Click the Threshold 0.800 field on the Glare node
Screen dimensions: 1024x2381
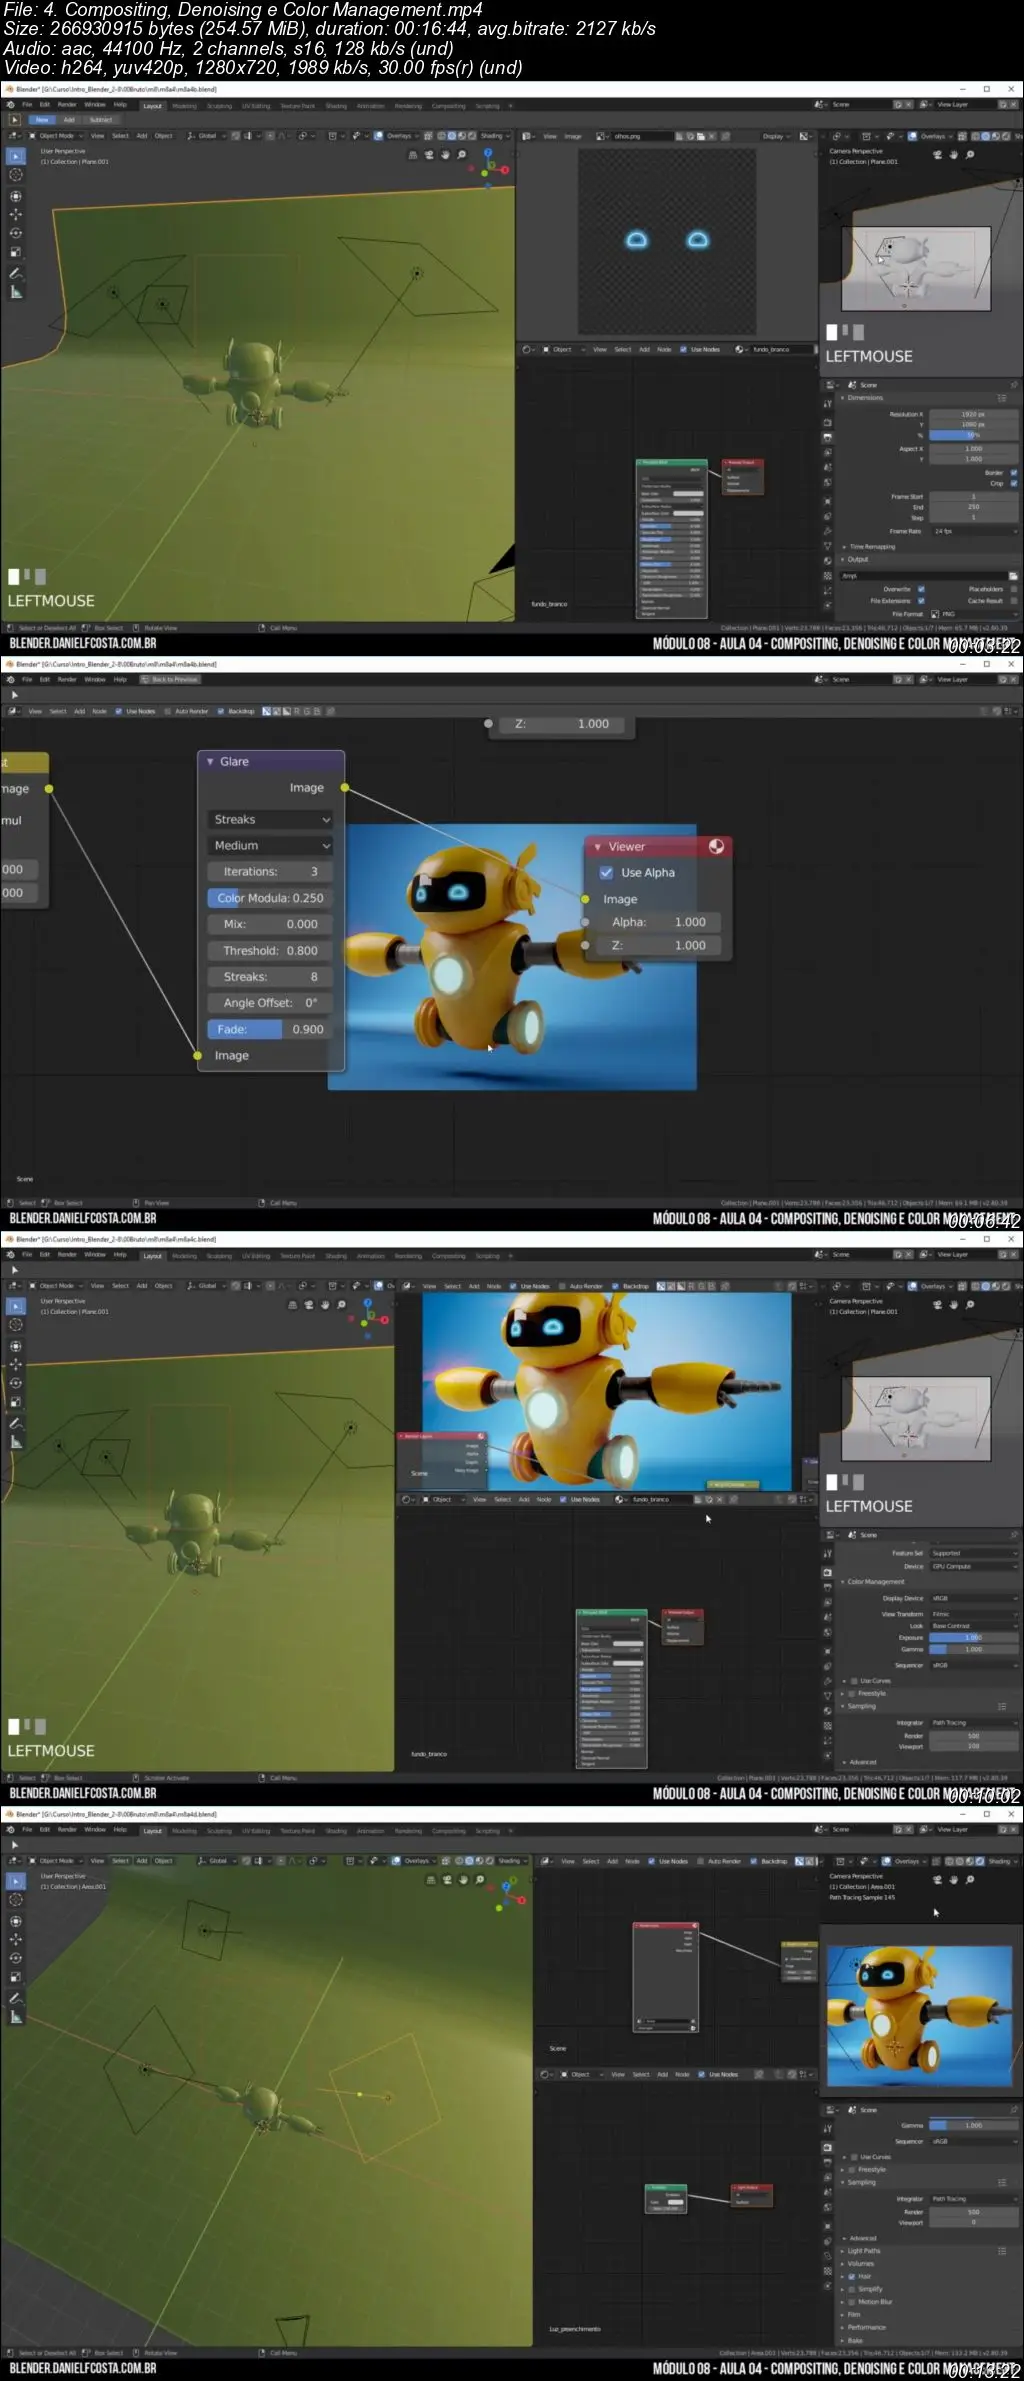[x=270, y=951]
